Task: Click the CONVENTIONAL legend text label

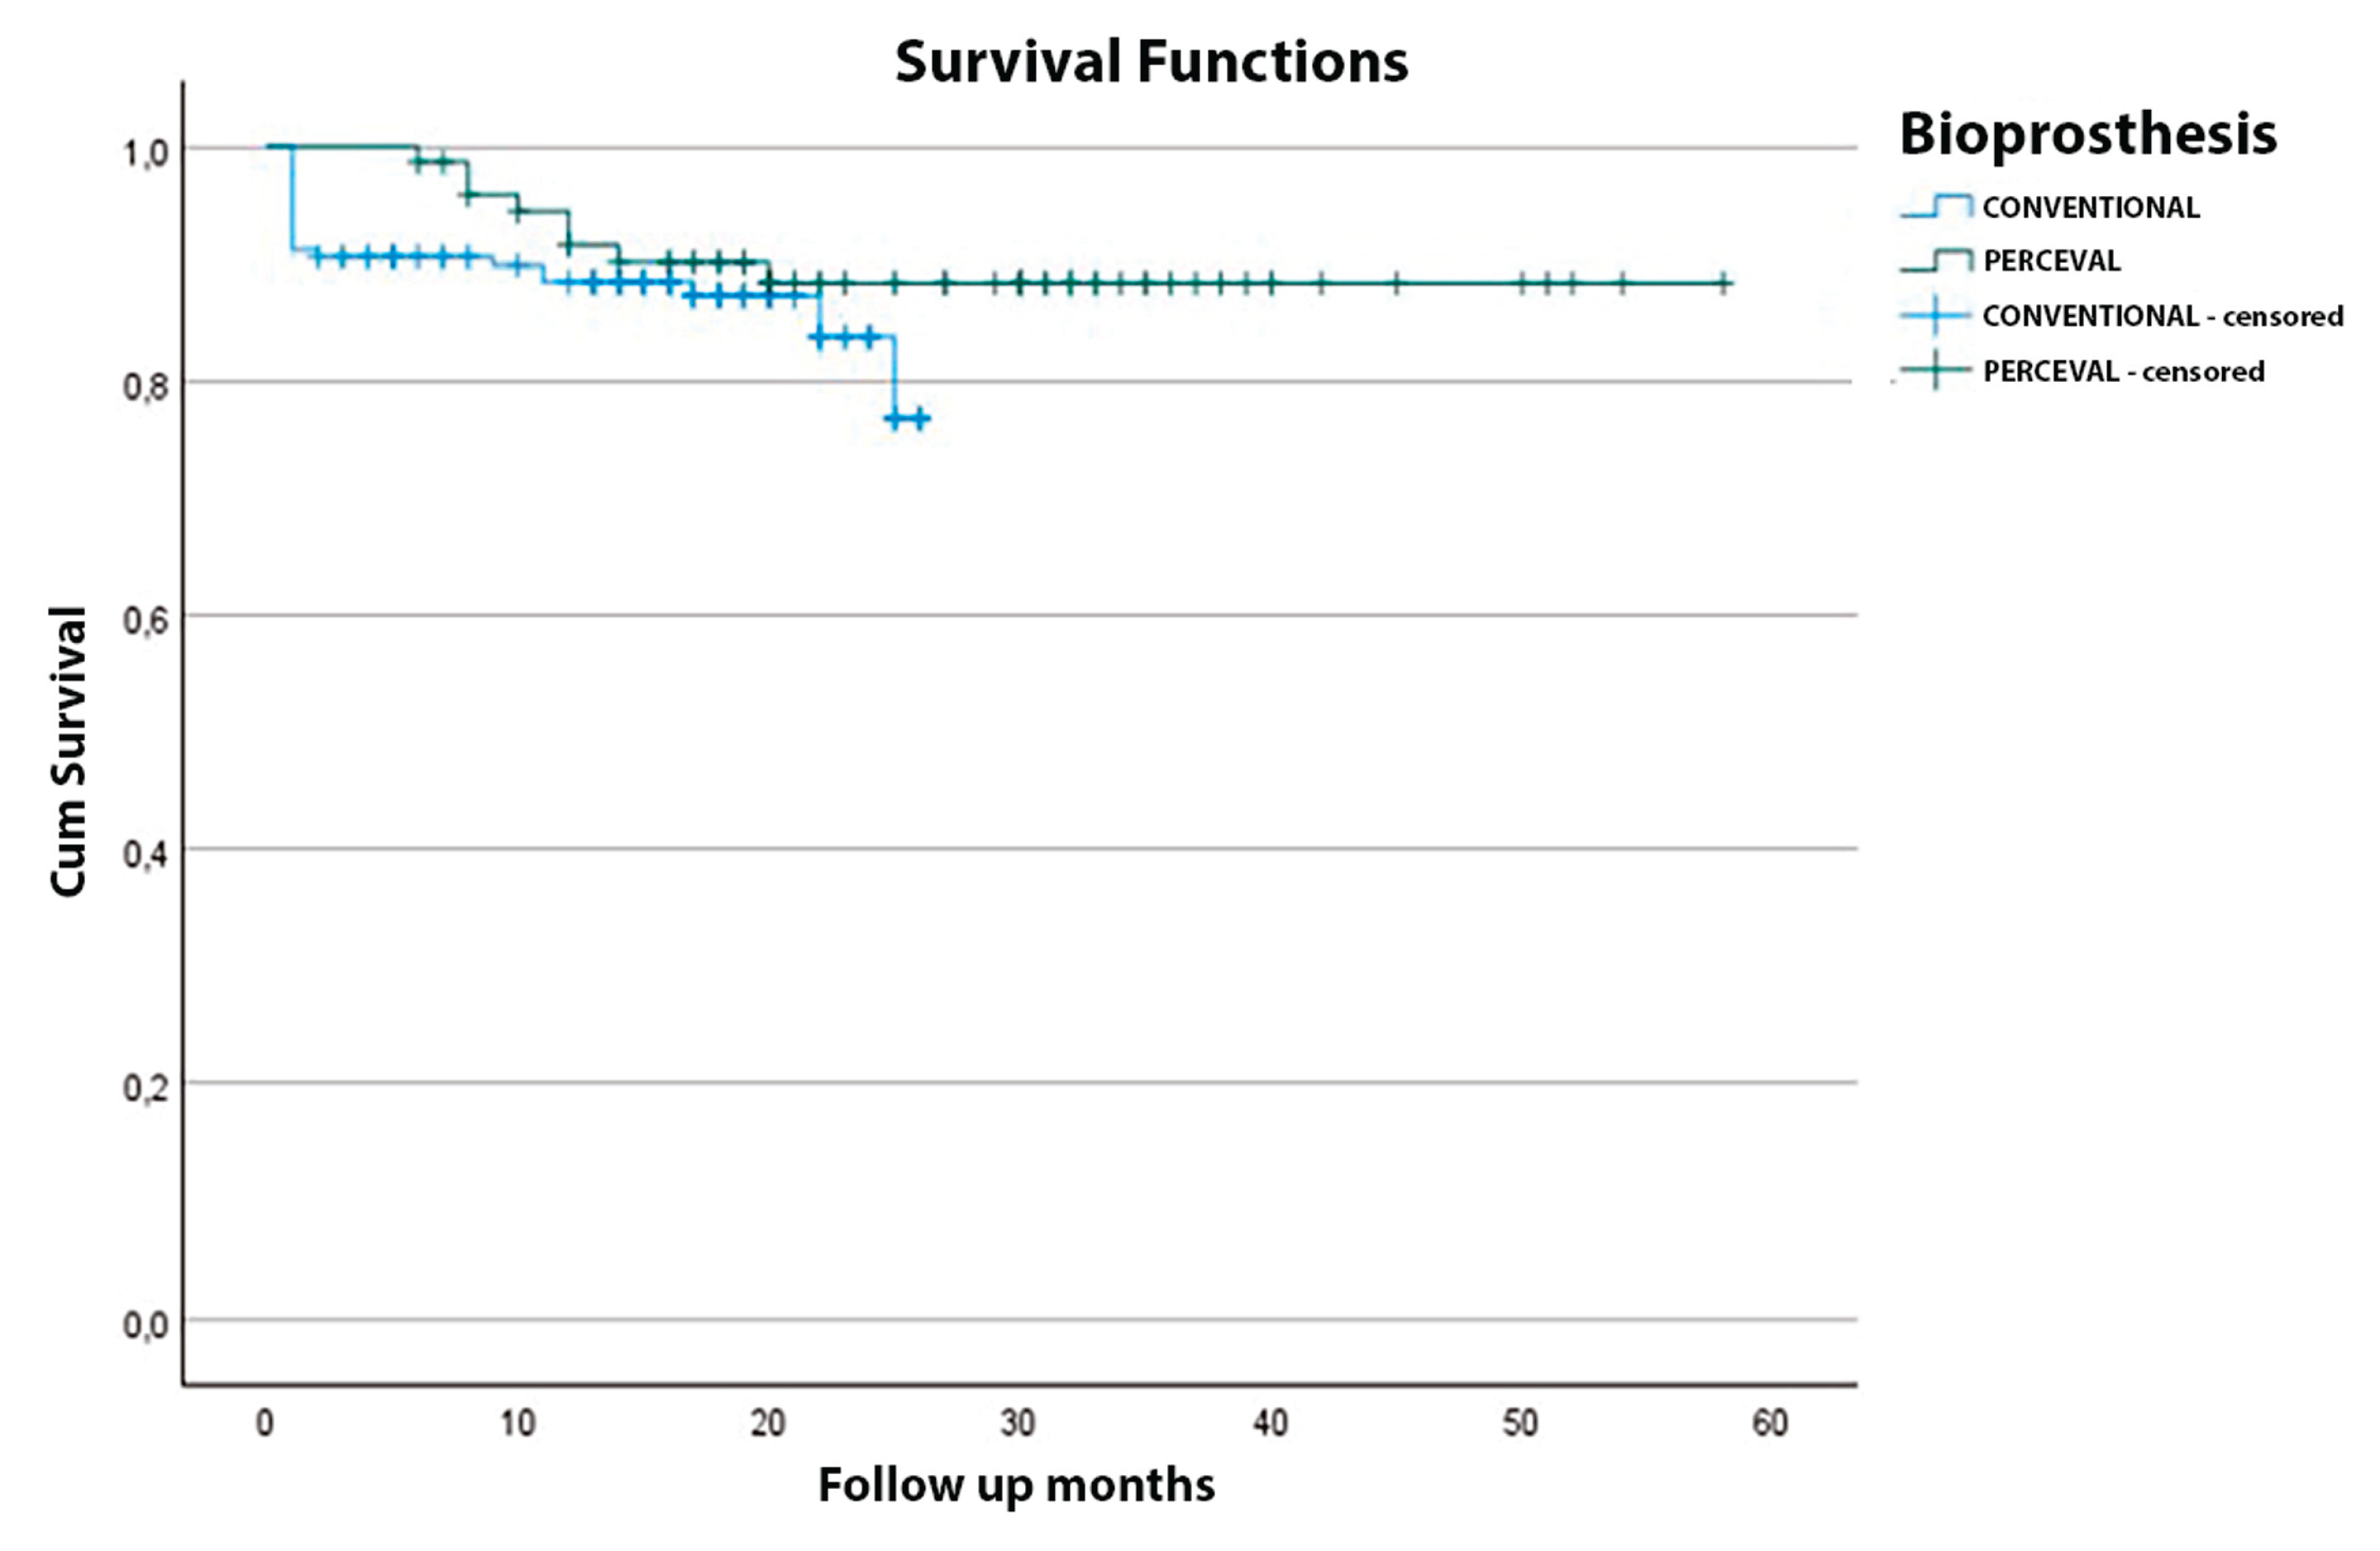Action: click(2091, 208)
